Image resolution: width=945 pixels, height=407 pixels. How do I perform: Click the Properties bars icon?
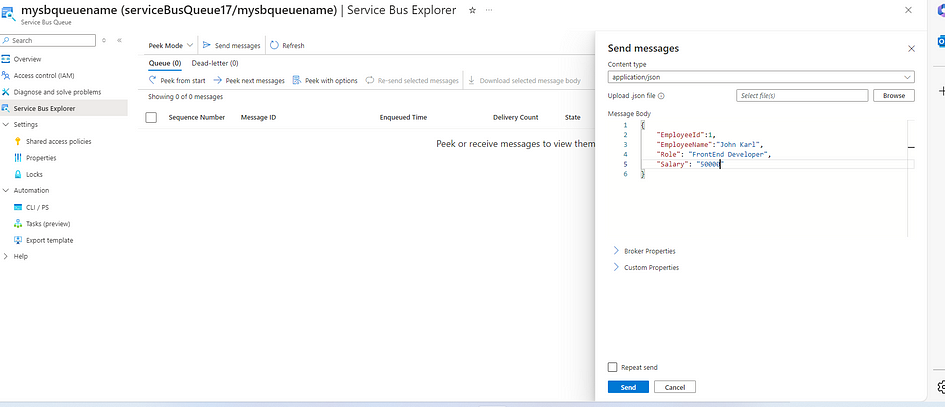pos(18,158)
